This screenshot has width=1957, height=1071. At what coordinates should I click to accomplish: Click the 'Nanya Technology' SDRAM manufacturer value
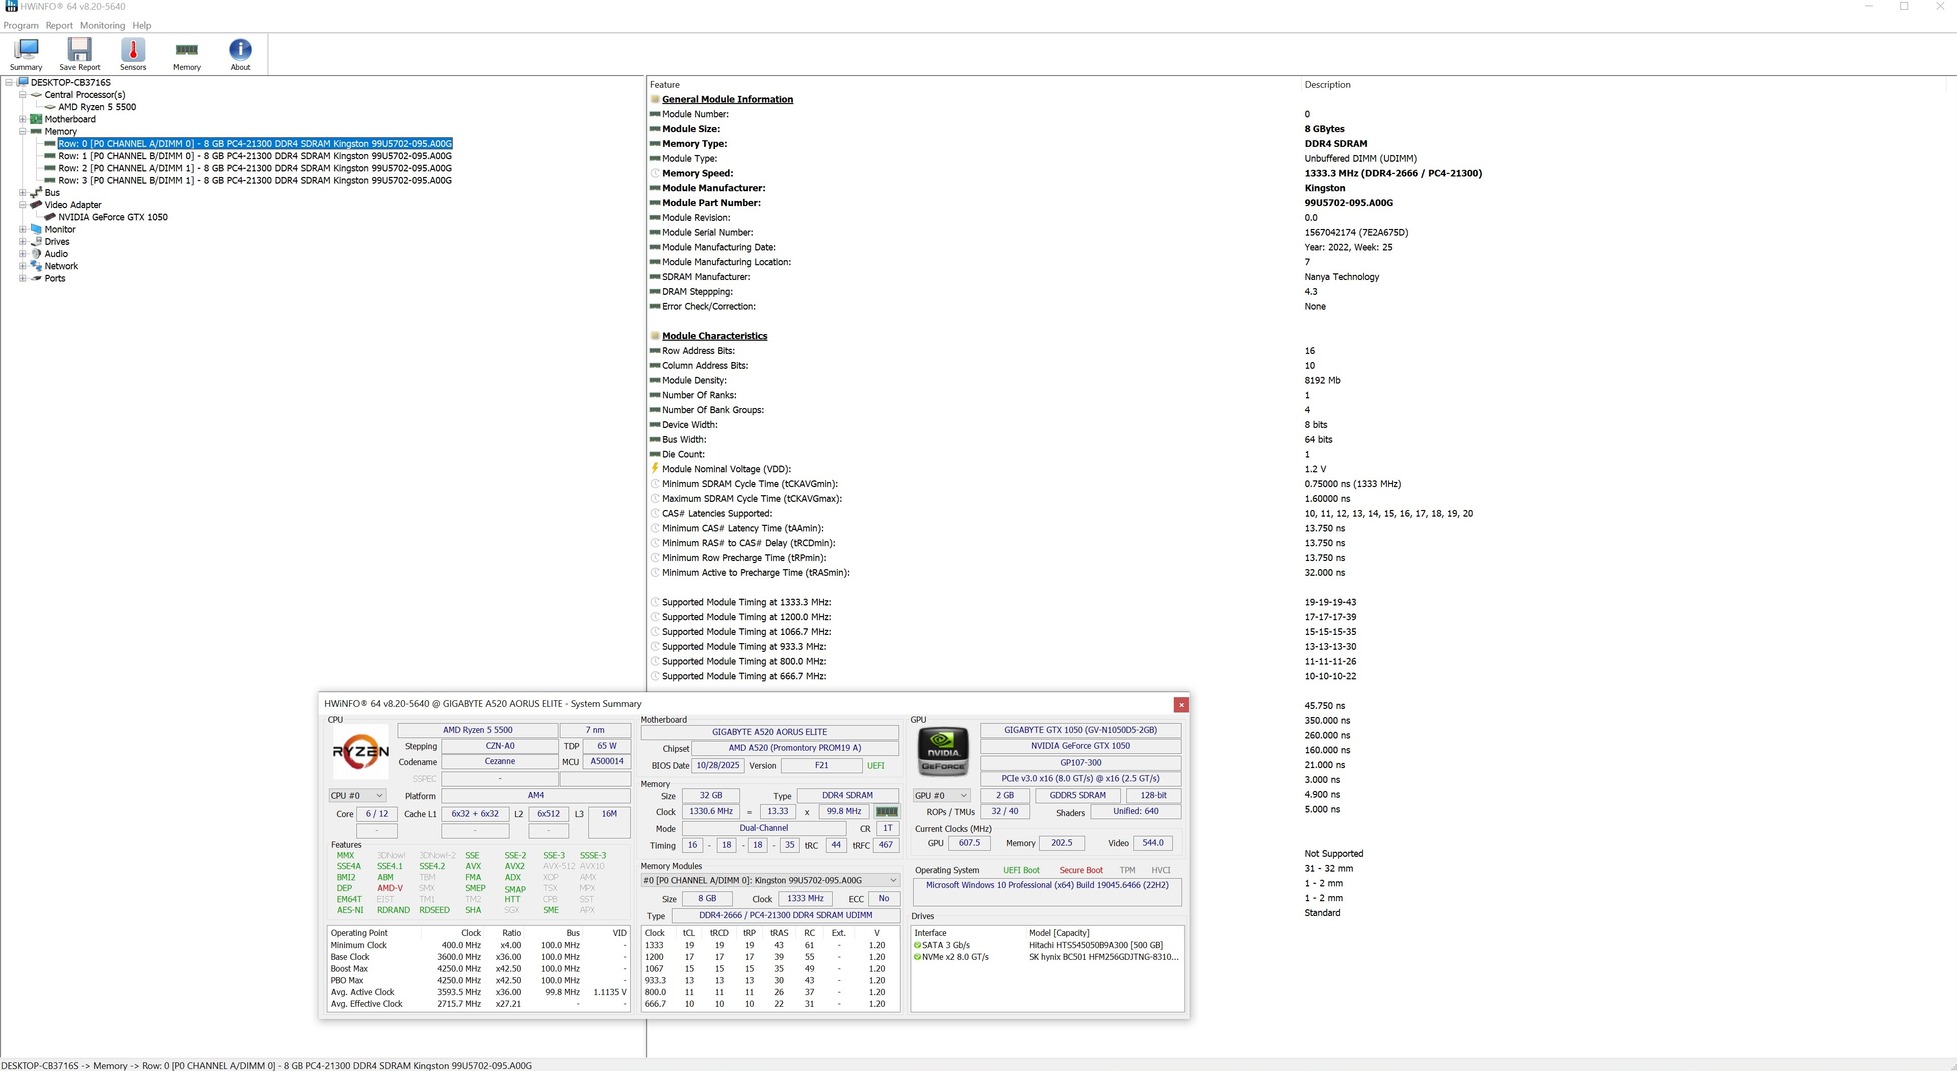click(1342, 277)
